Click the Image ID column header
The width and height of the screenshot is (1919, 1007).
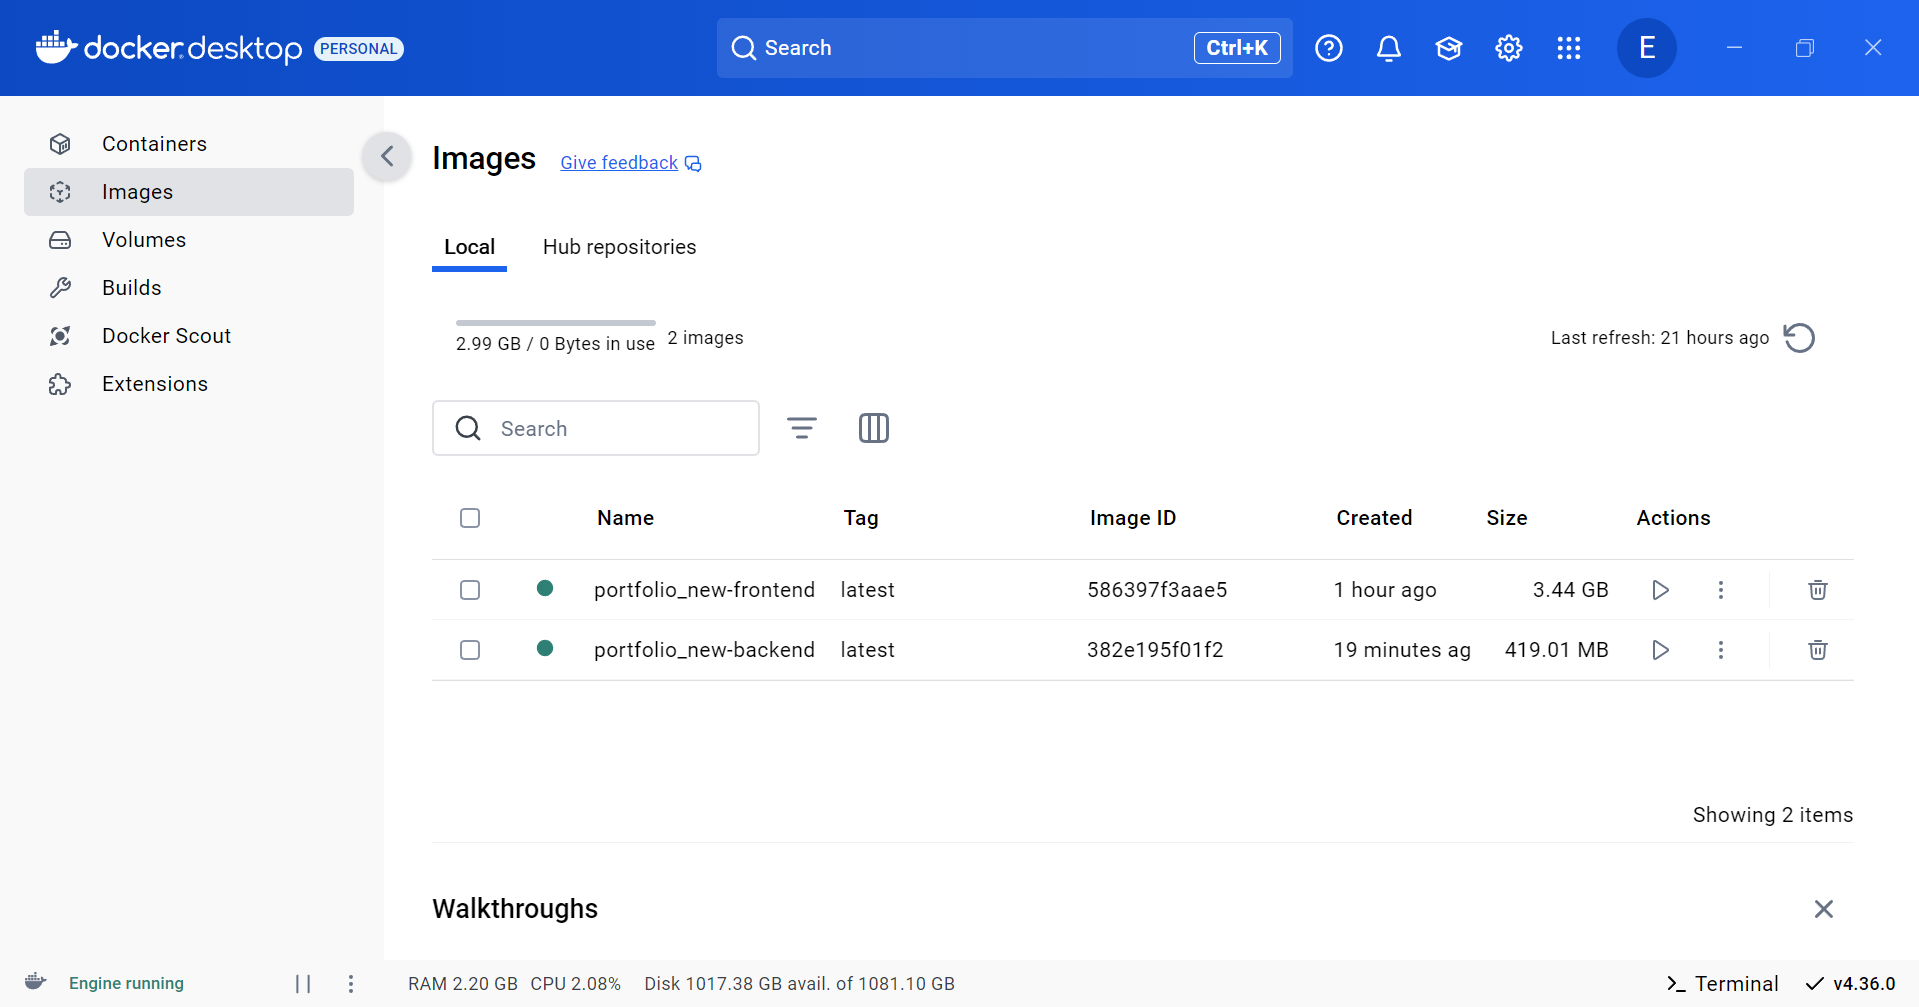(1133, 518)
